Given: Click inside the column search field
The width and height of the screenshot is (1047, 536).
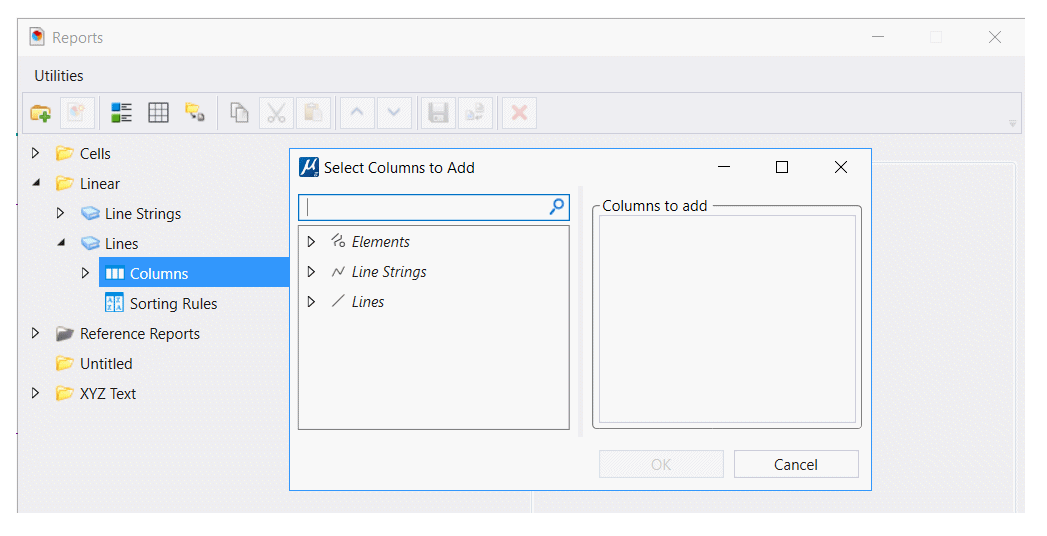Looking at the screenshot, I should tap(425, 208).
